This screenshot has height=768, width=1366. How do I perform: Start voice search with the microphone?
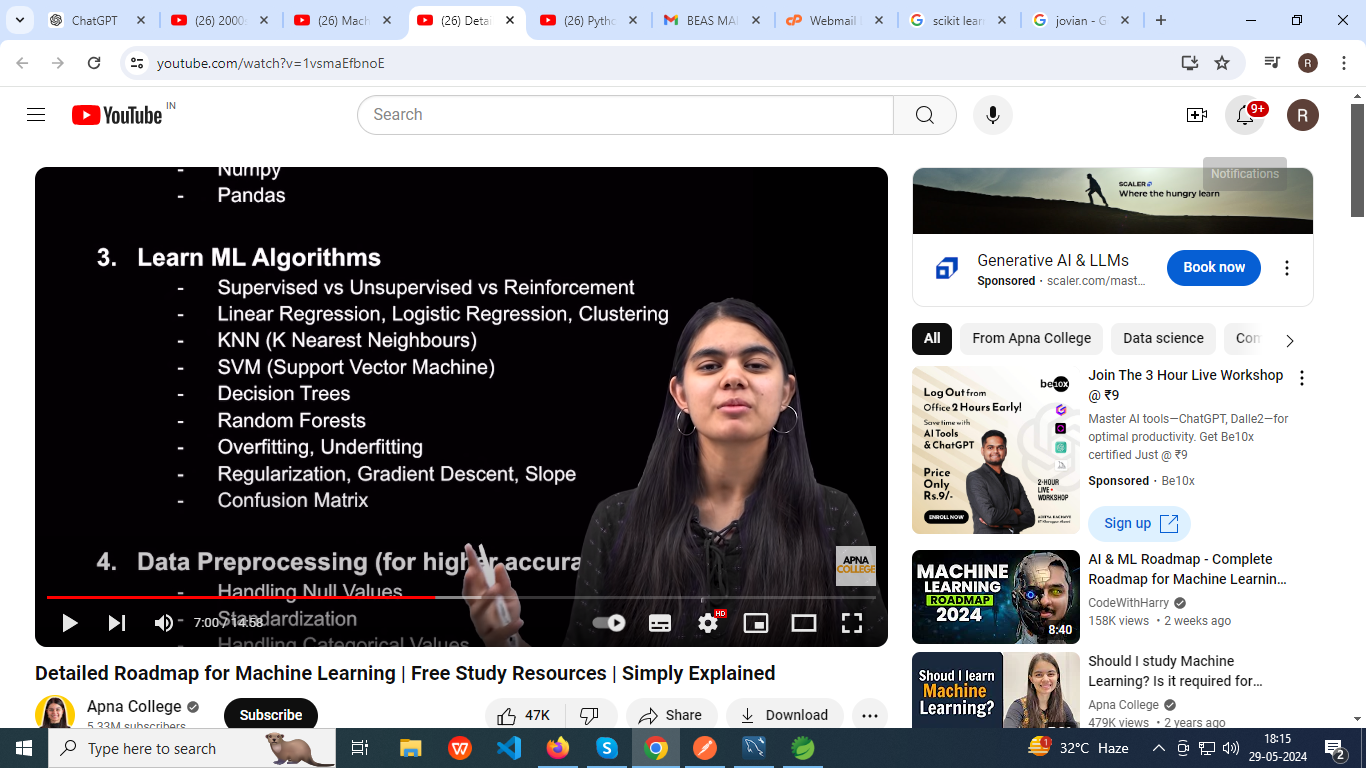(x=993, y=115)
